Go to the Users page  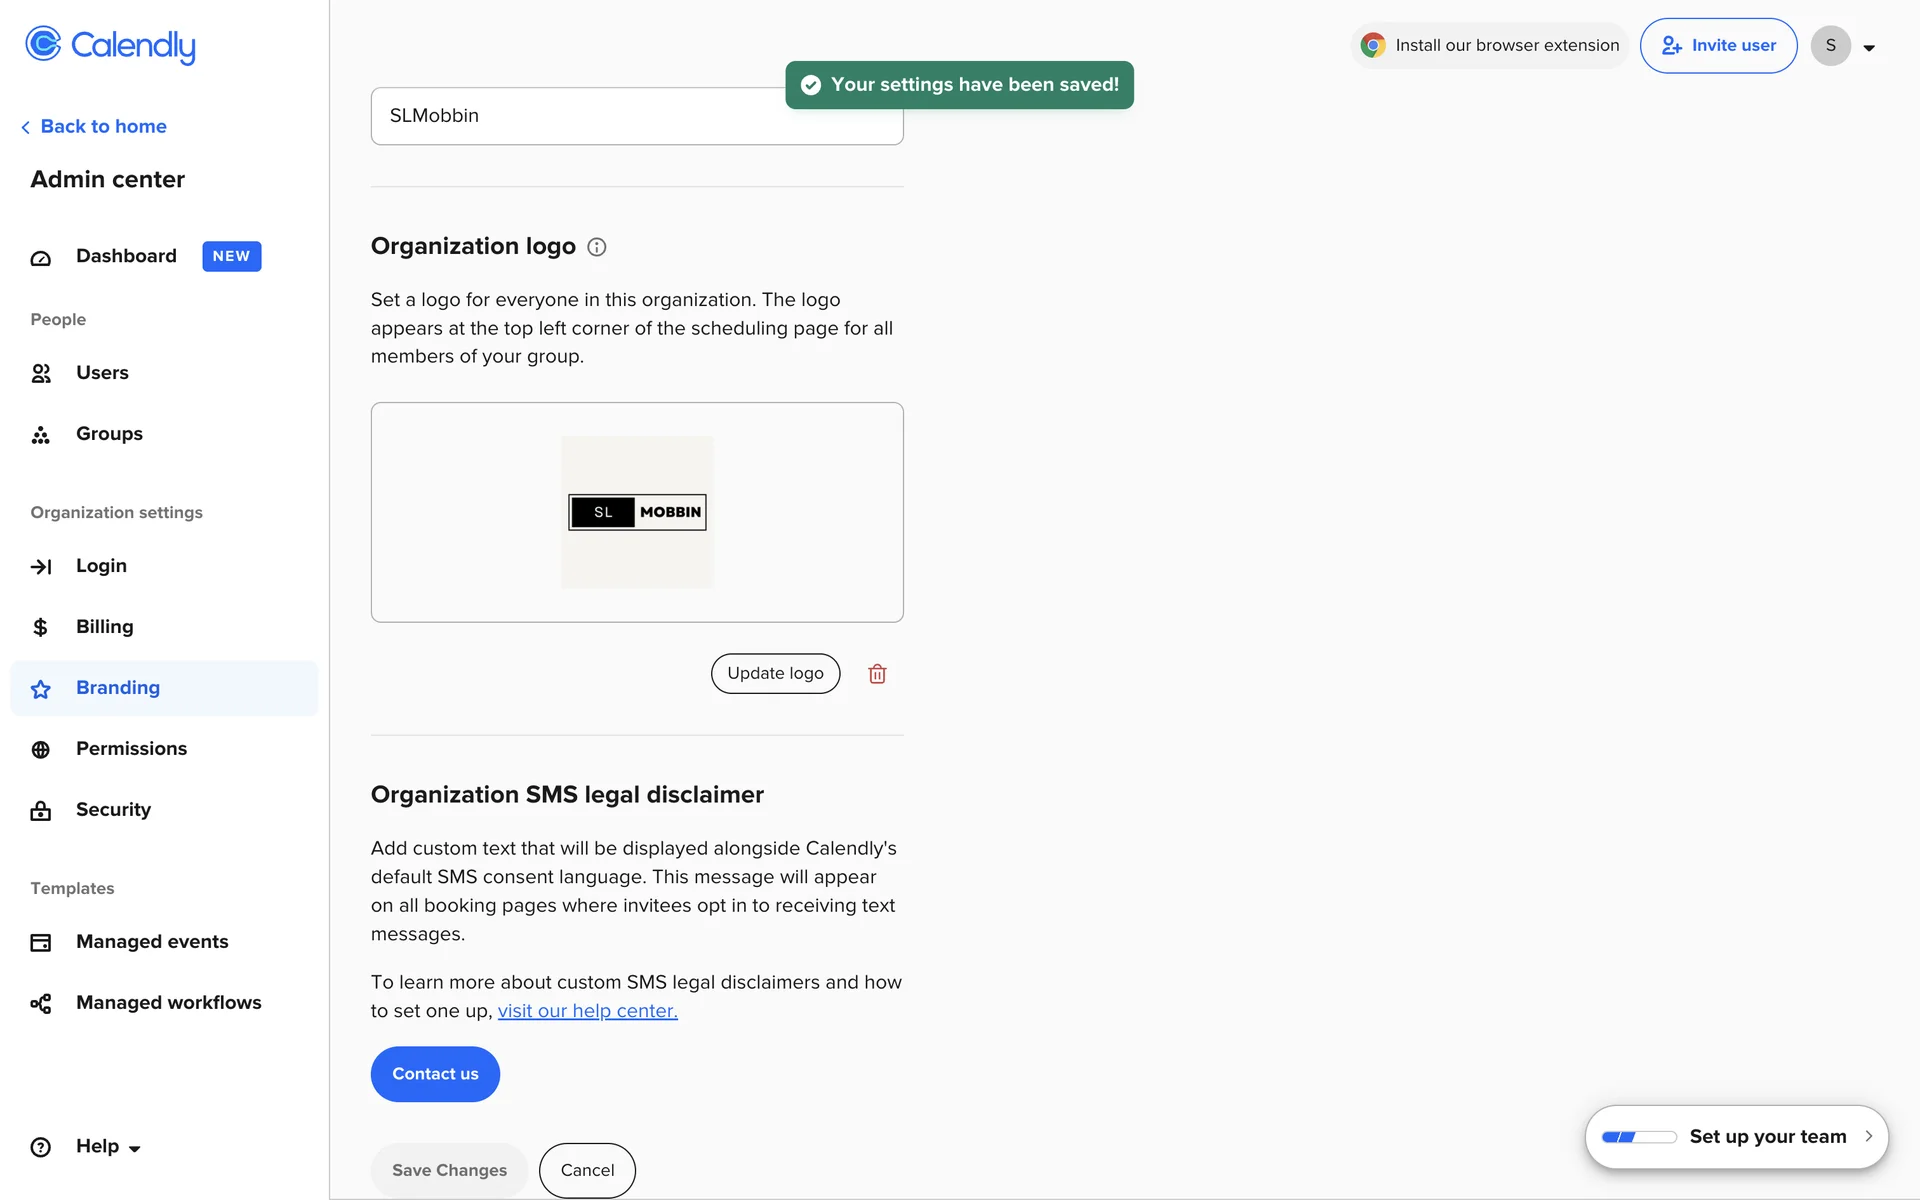102,373
